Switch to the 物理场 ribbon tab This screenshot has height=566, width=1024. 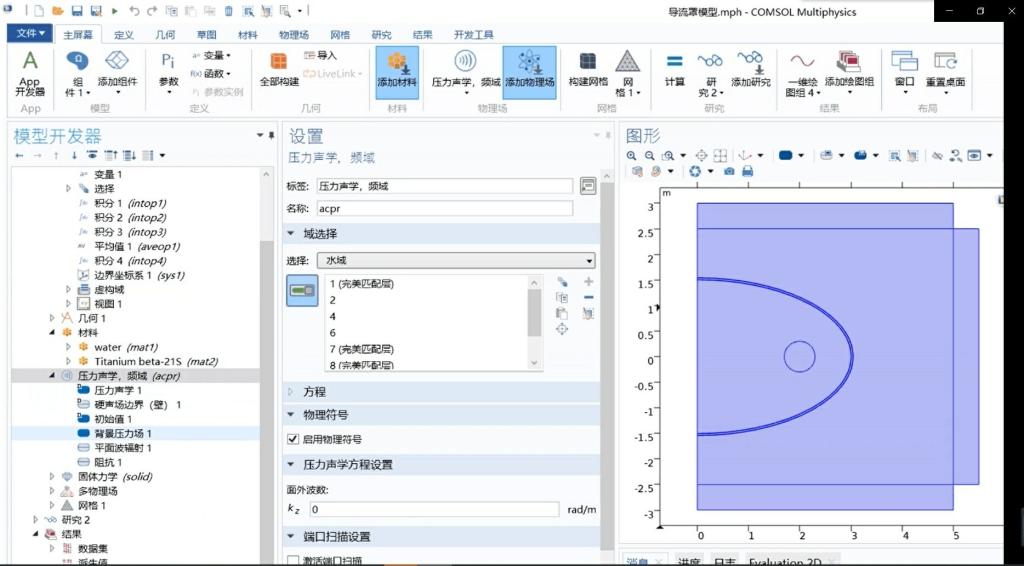coord(293,34)
